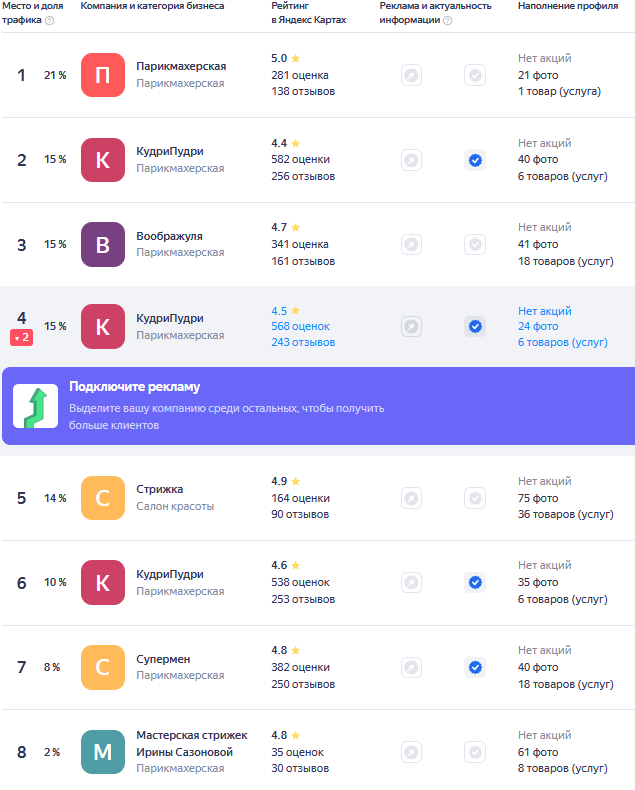The image size is (635, 790).
Task: Click the blue verified checkmark in Супермен row
Action: click(x=475, y=667)
